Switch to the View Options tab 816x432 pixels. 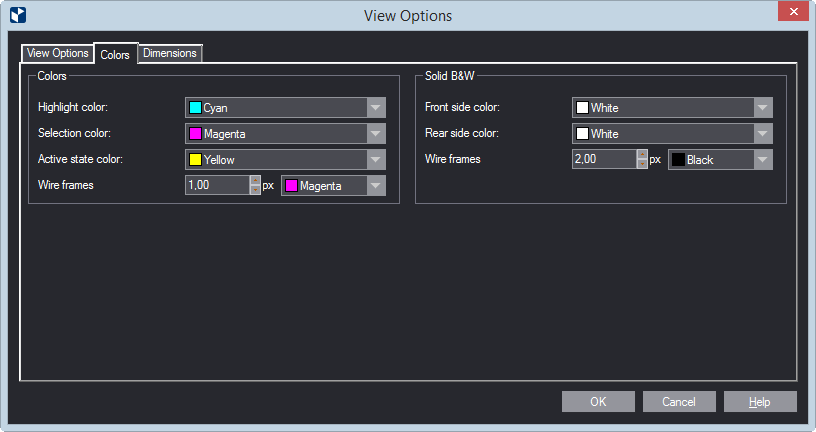(57, 53)
